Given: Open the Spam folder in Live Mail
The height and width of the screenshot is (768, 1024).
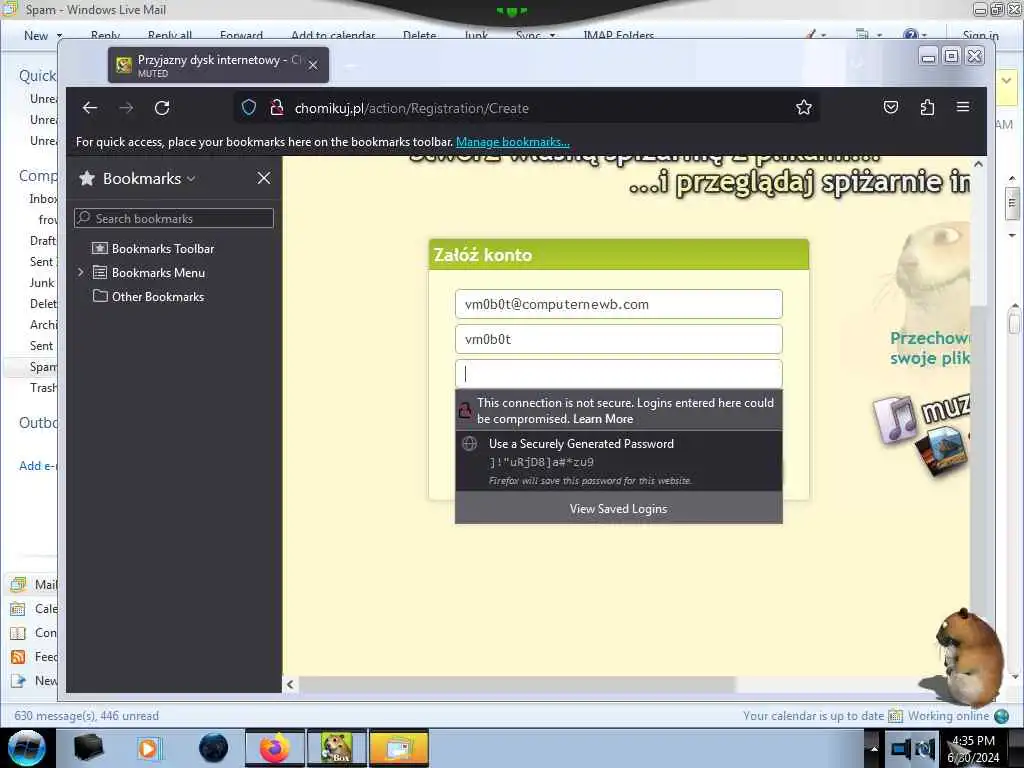Looking at the screenshot, I should pos(43,367).
